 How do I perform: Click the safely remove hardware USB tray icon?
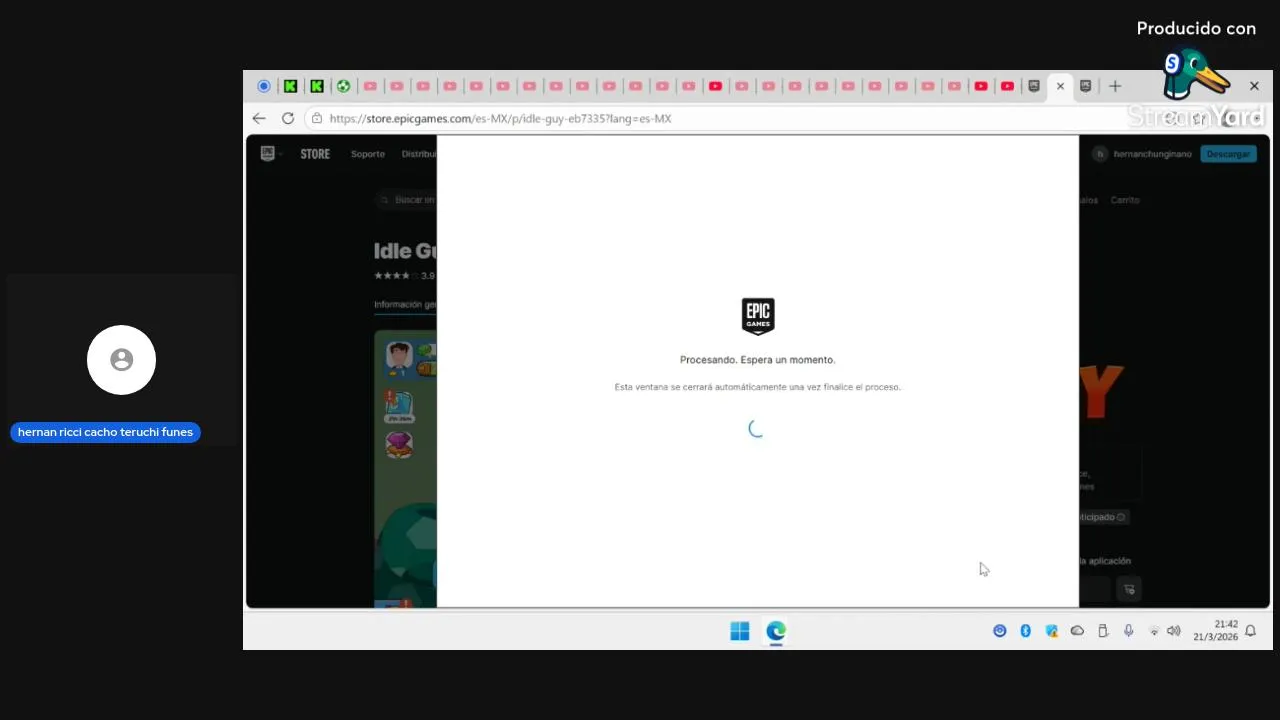tap(1103, 631)
